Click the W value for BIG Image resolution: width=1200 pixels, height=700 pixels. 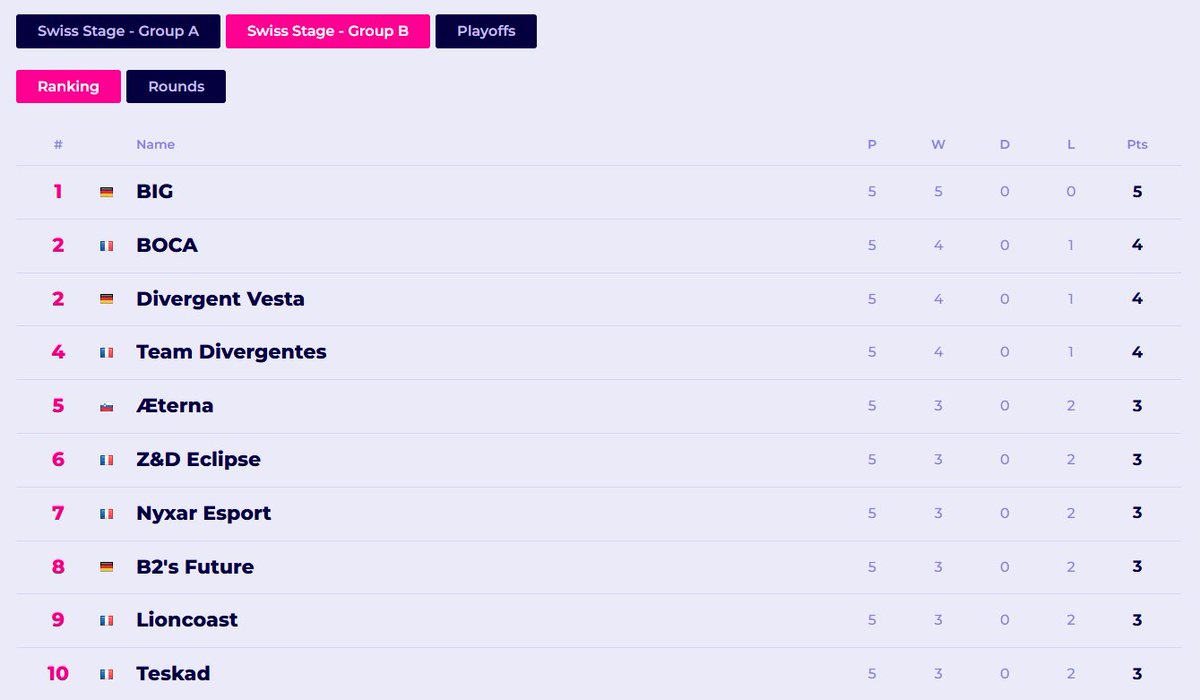[938, 192]
